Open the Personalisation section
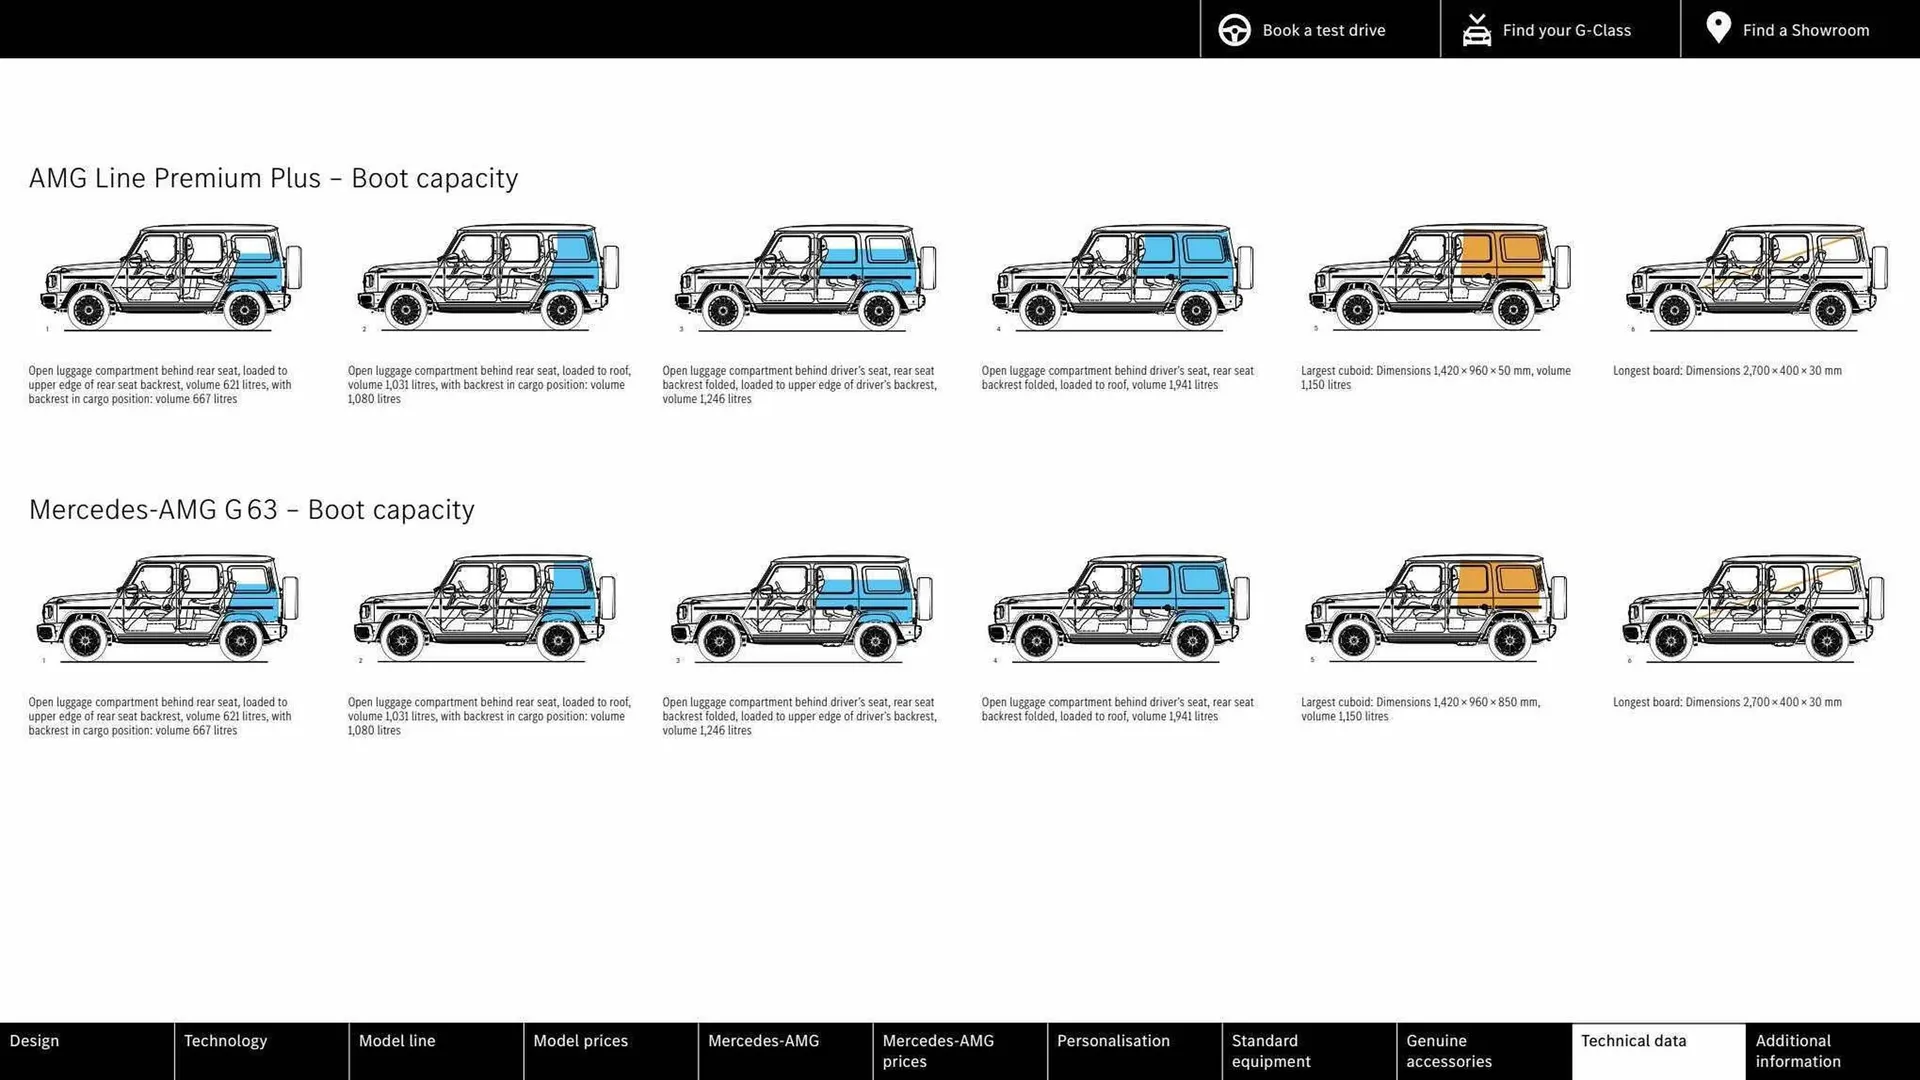The width and height of the screenshot is (1920, 1080). pyautogui.click(x=1133, y=1050)
